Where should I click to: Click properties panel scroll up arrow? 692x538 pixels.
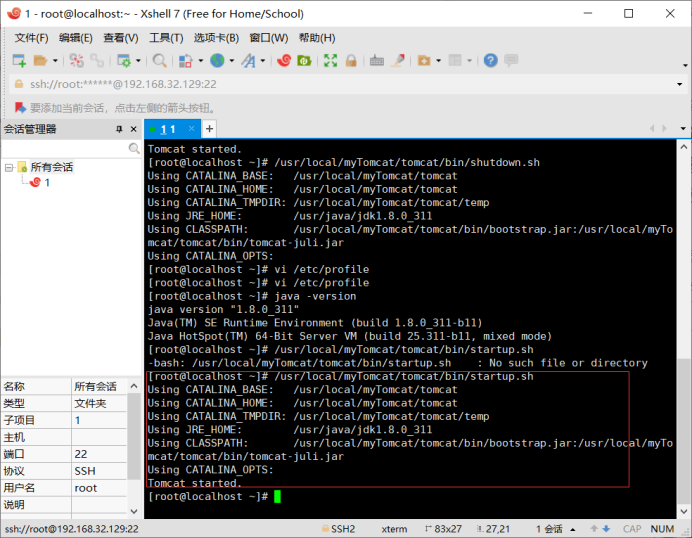pos(134,386)
